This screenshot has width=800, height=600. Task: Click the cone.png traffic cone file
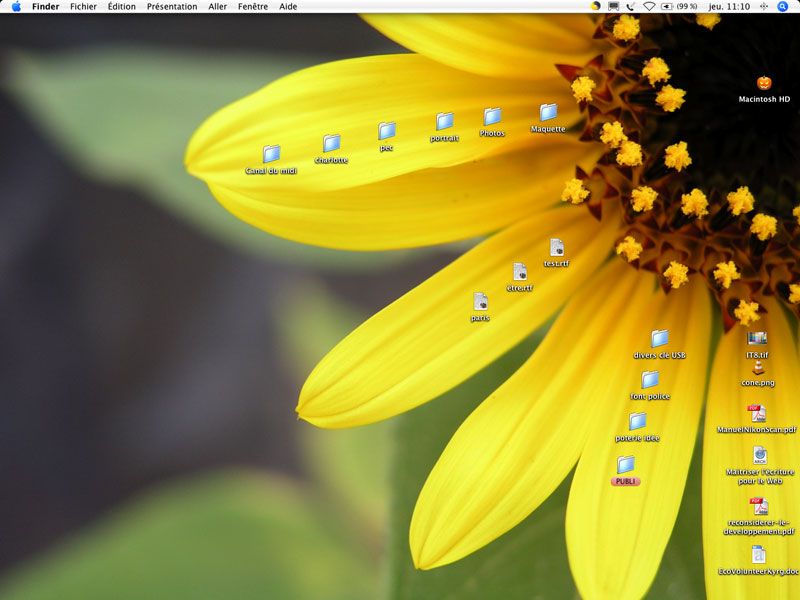click(758, 367)
